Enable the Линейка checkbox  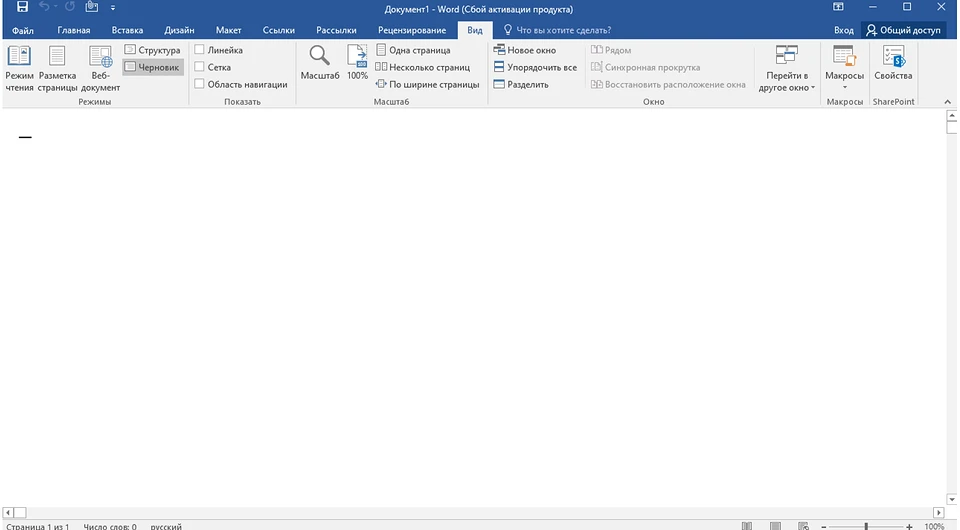point(200,50)
